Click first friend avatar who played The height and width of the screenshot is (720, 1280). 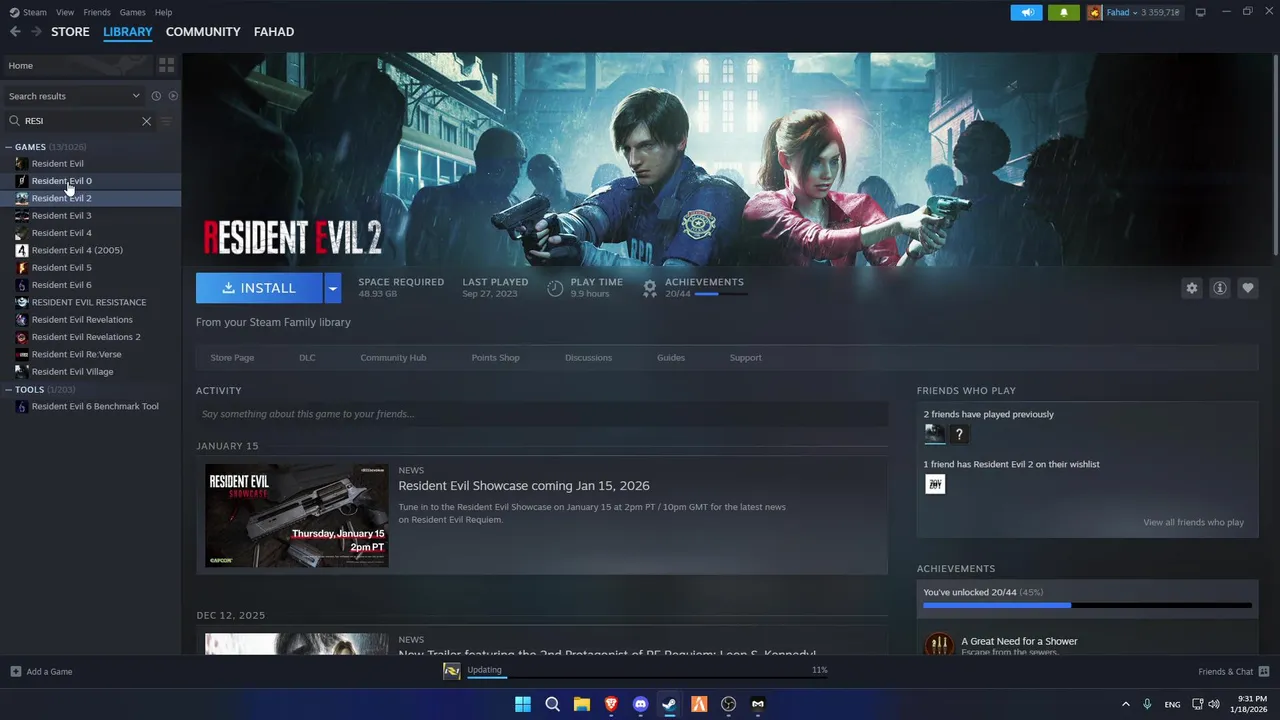(934, 434)
